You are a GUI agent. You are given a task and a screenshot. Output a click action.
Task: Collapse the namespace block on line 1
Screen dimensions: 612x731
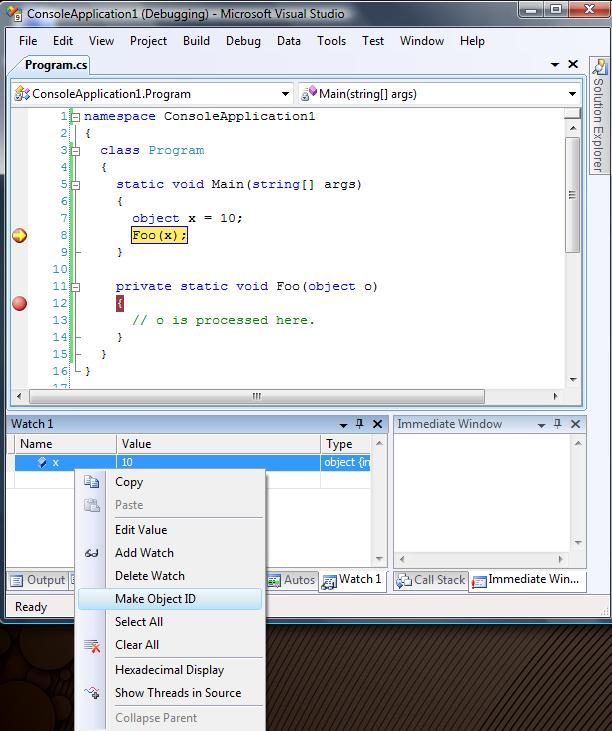click(x=76, y=117)
